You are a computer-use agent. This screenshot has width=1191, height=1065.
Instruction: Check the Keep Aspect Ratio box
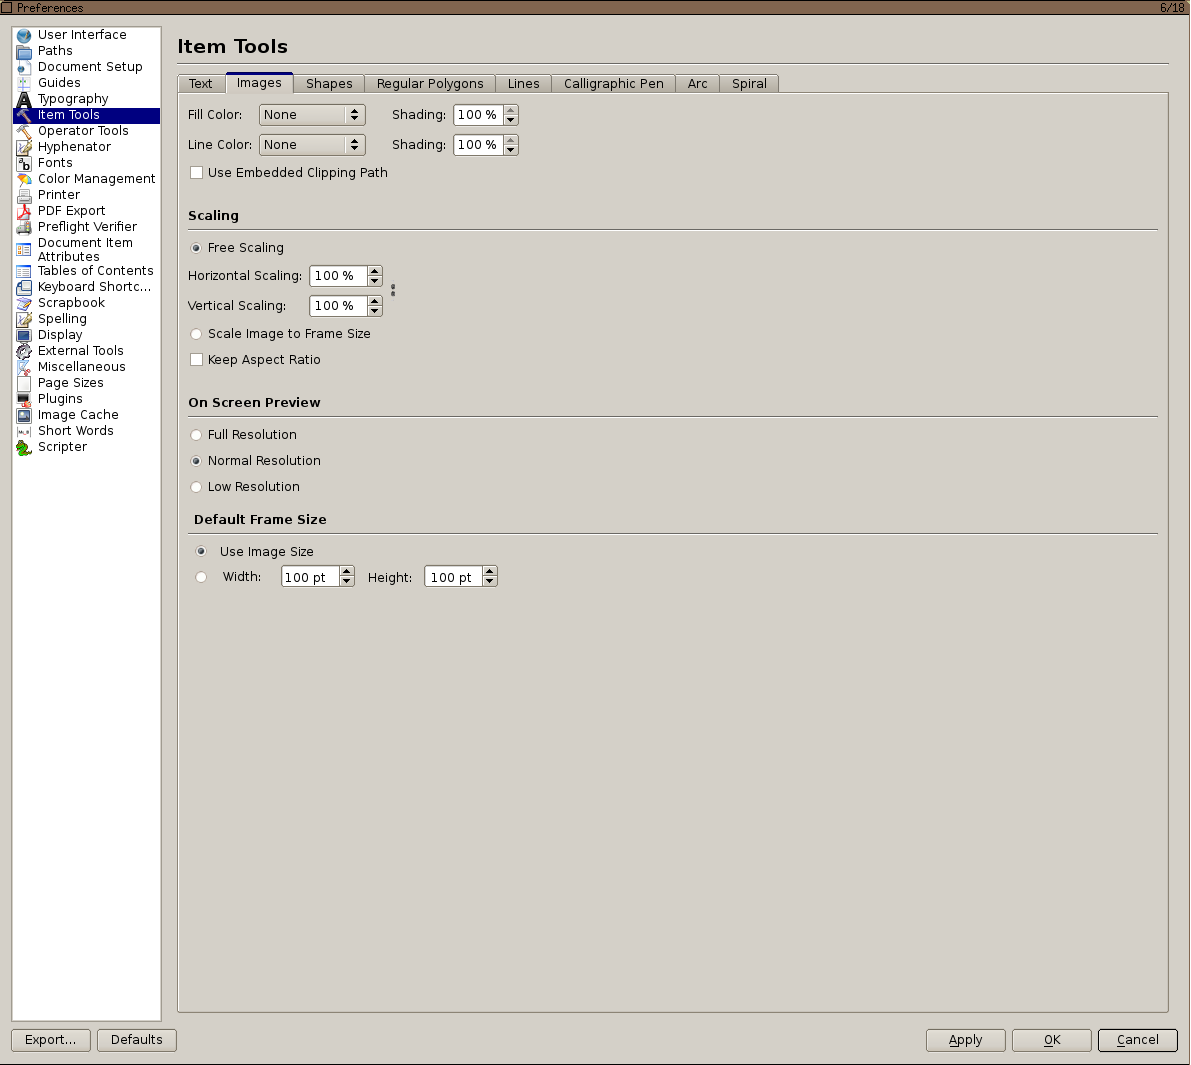click(x=197, y=360)
